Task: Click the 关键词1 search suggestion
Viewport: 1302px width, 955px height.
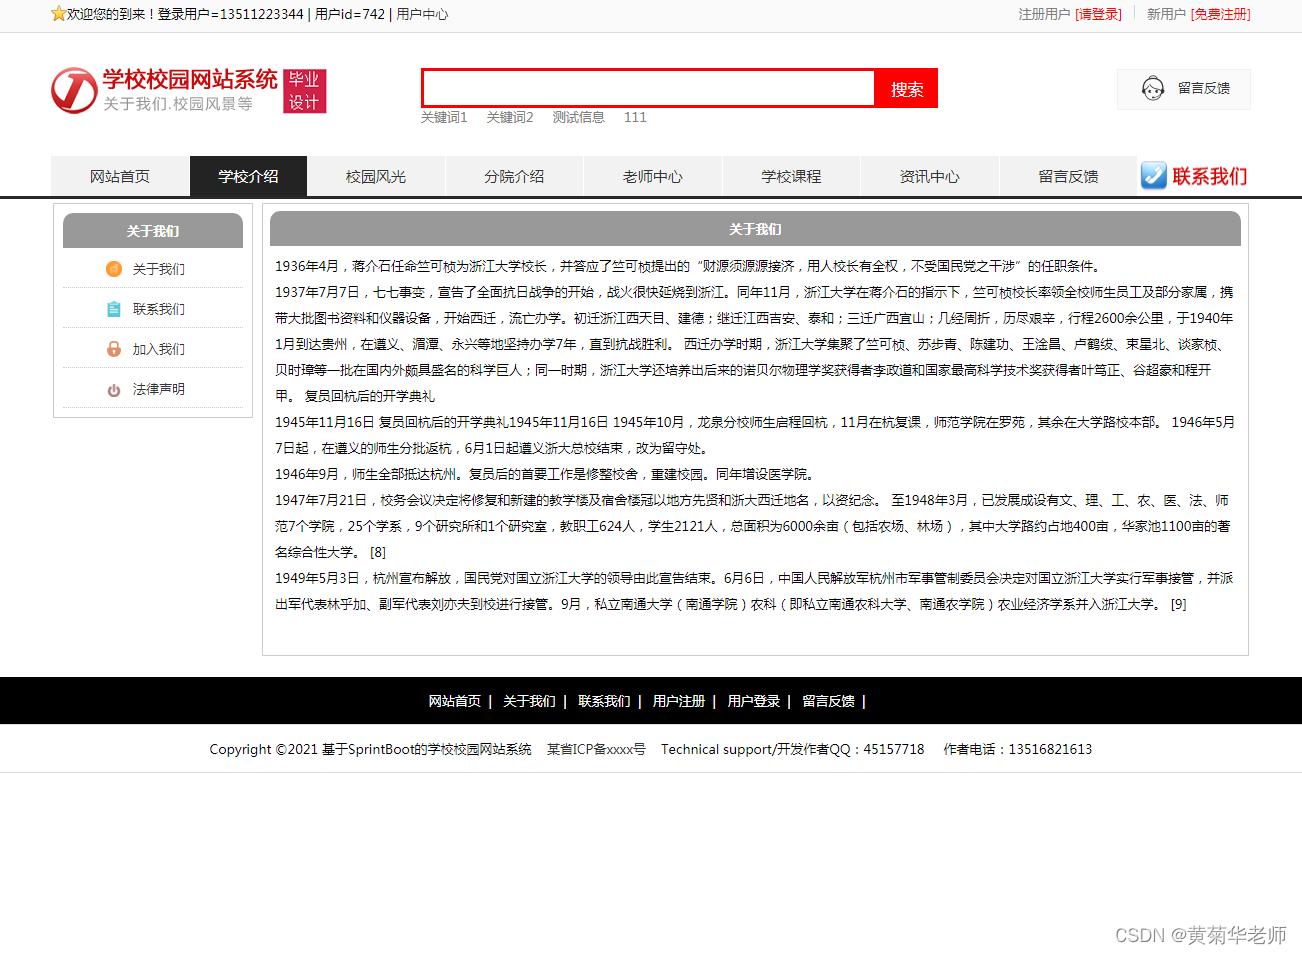Action: (x=444, y=117)
